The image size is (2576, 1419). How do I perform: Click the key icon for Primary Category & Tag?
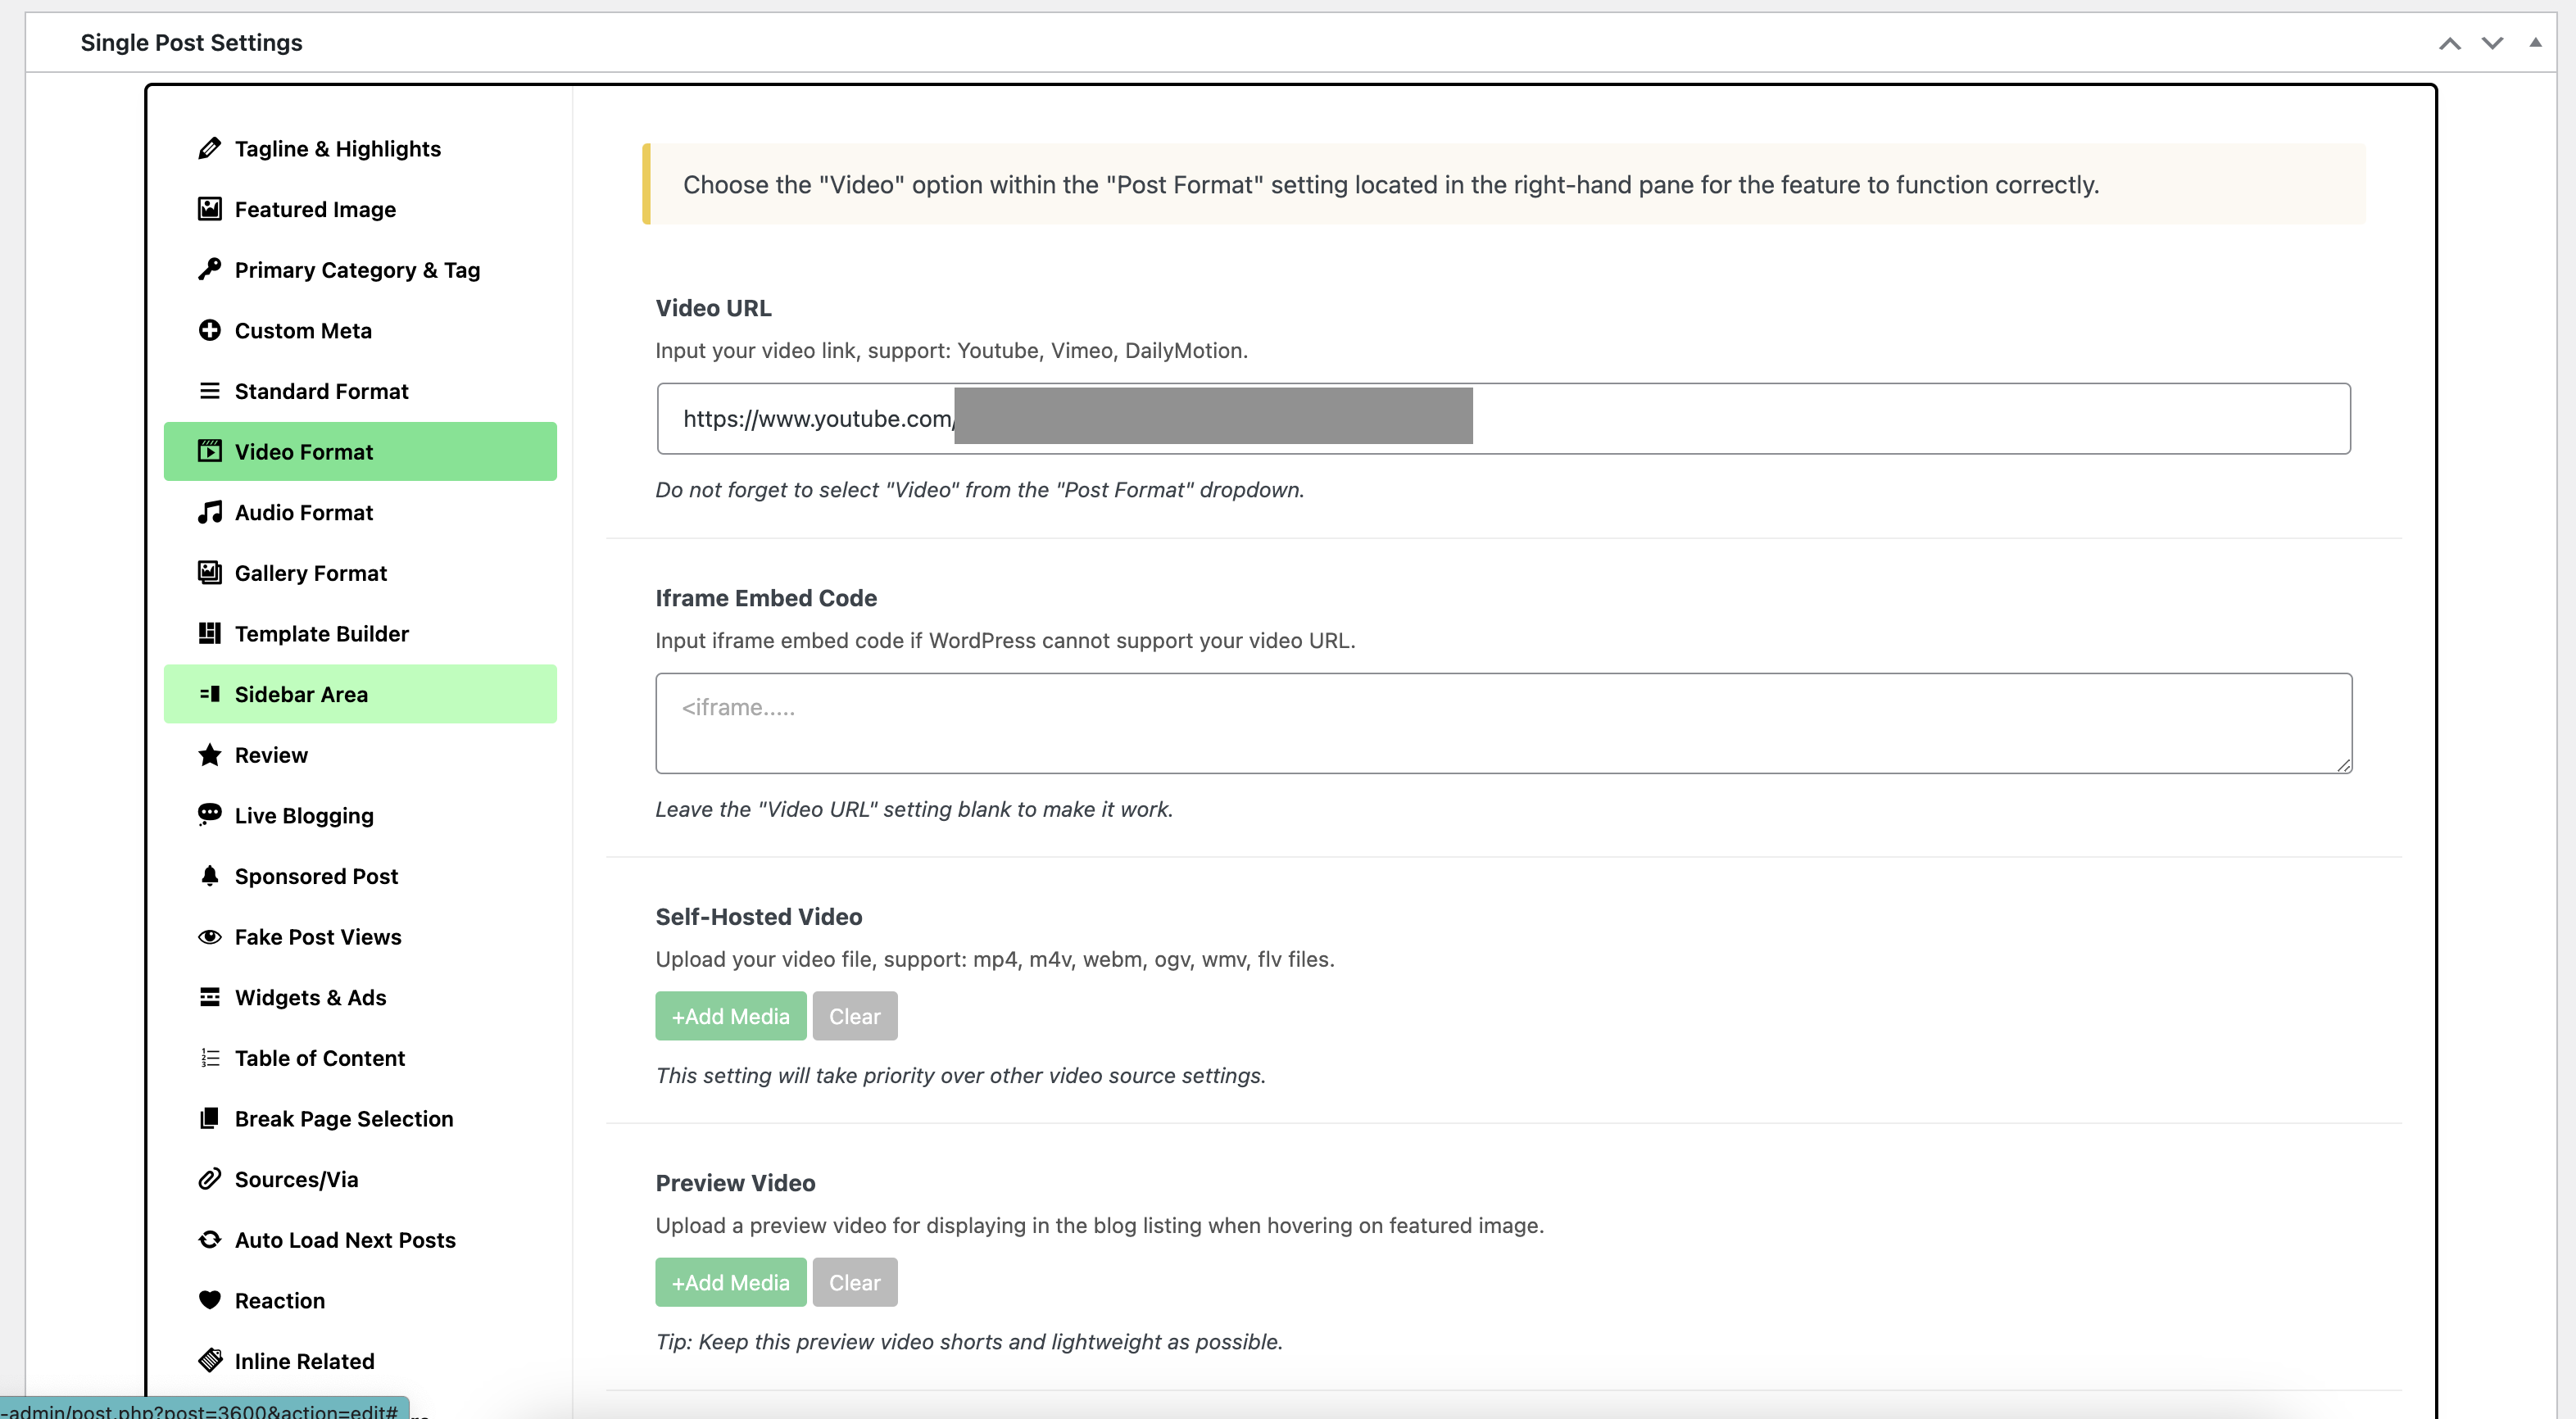pos(209,270)
